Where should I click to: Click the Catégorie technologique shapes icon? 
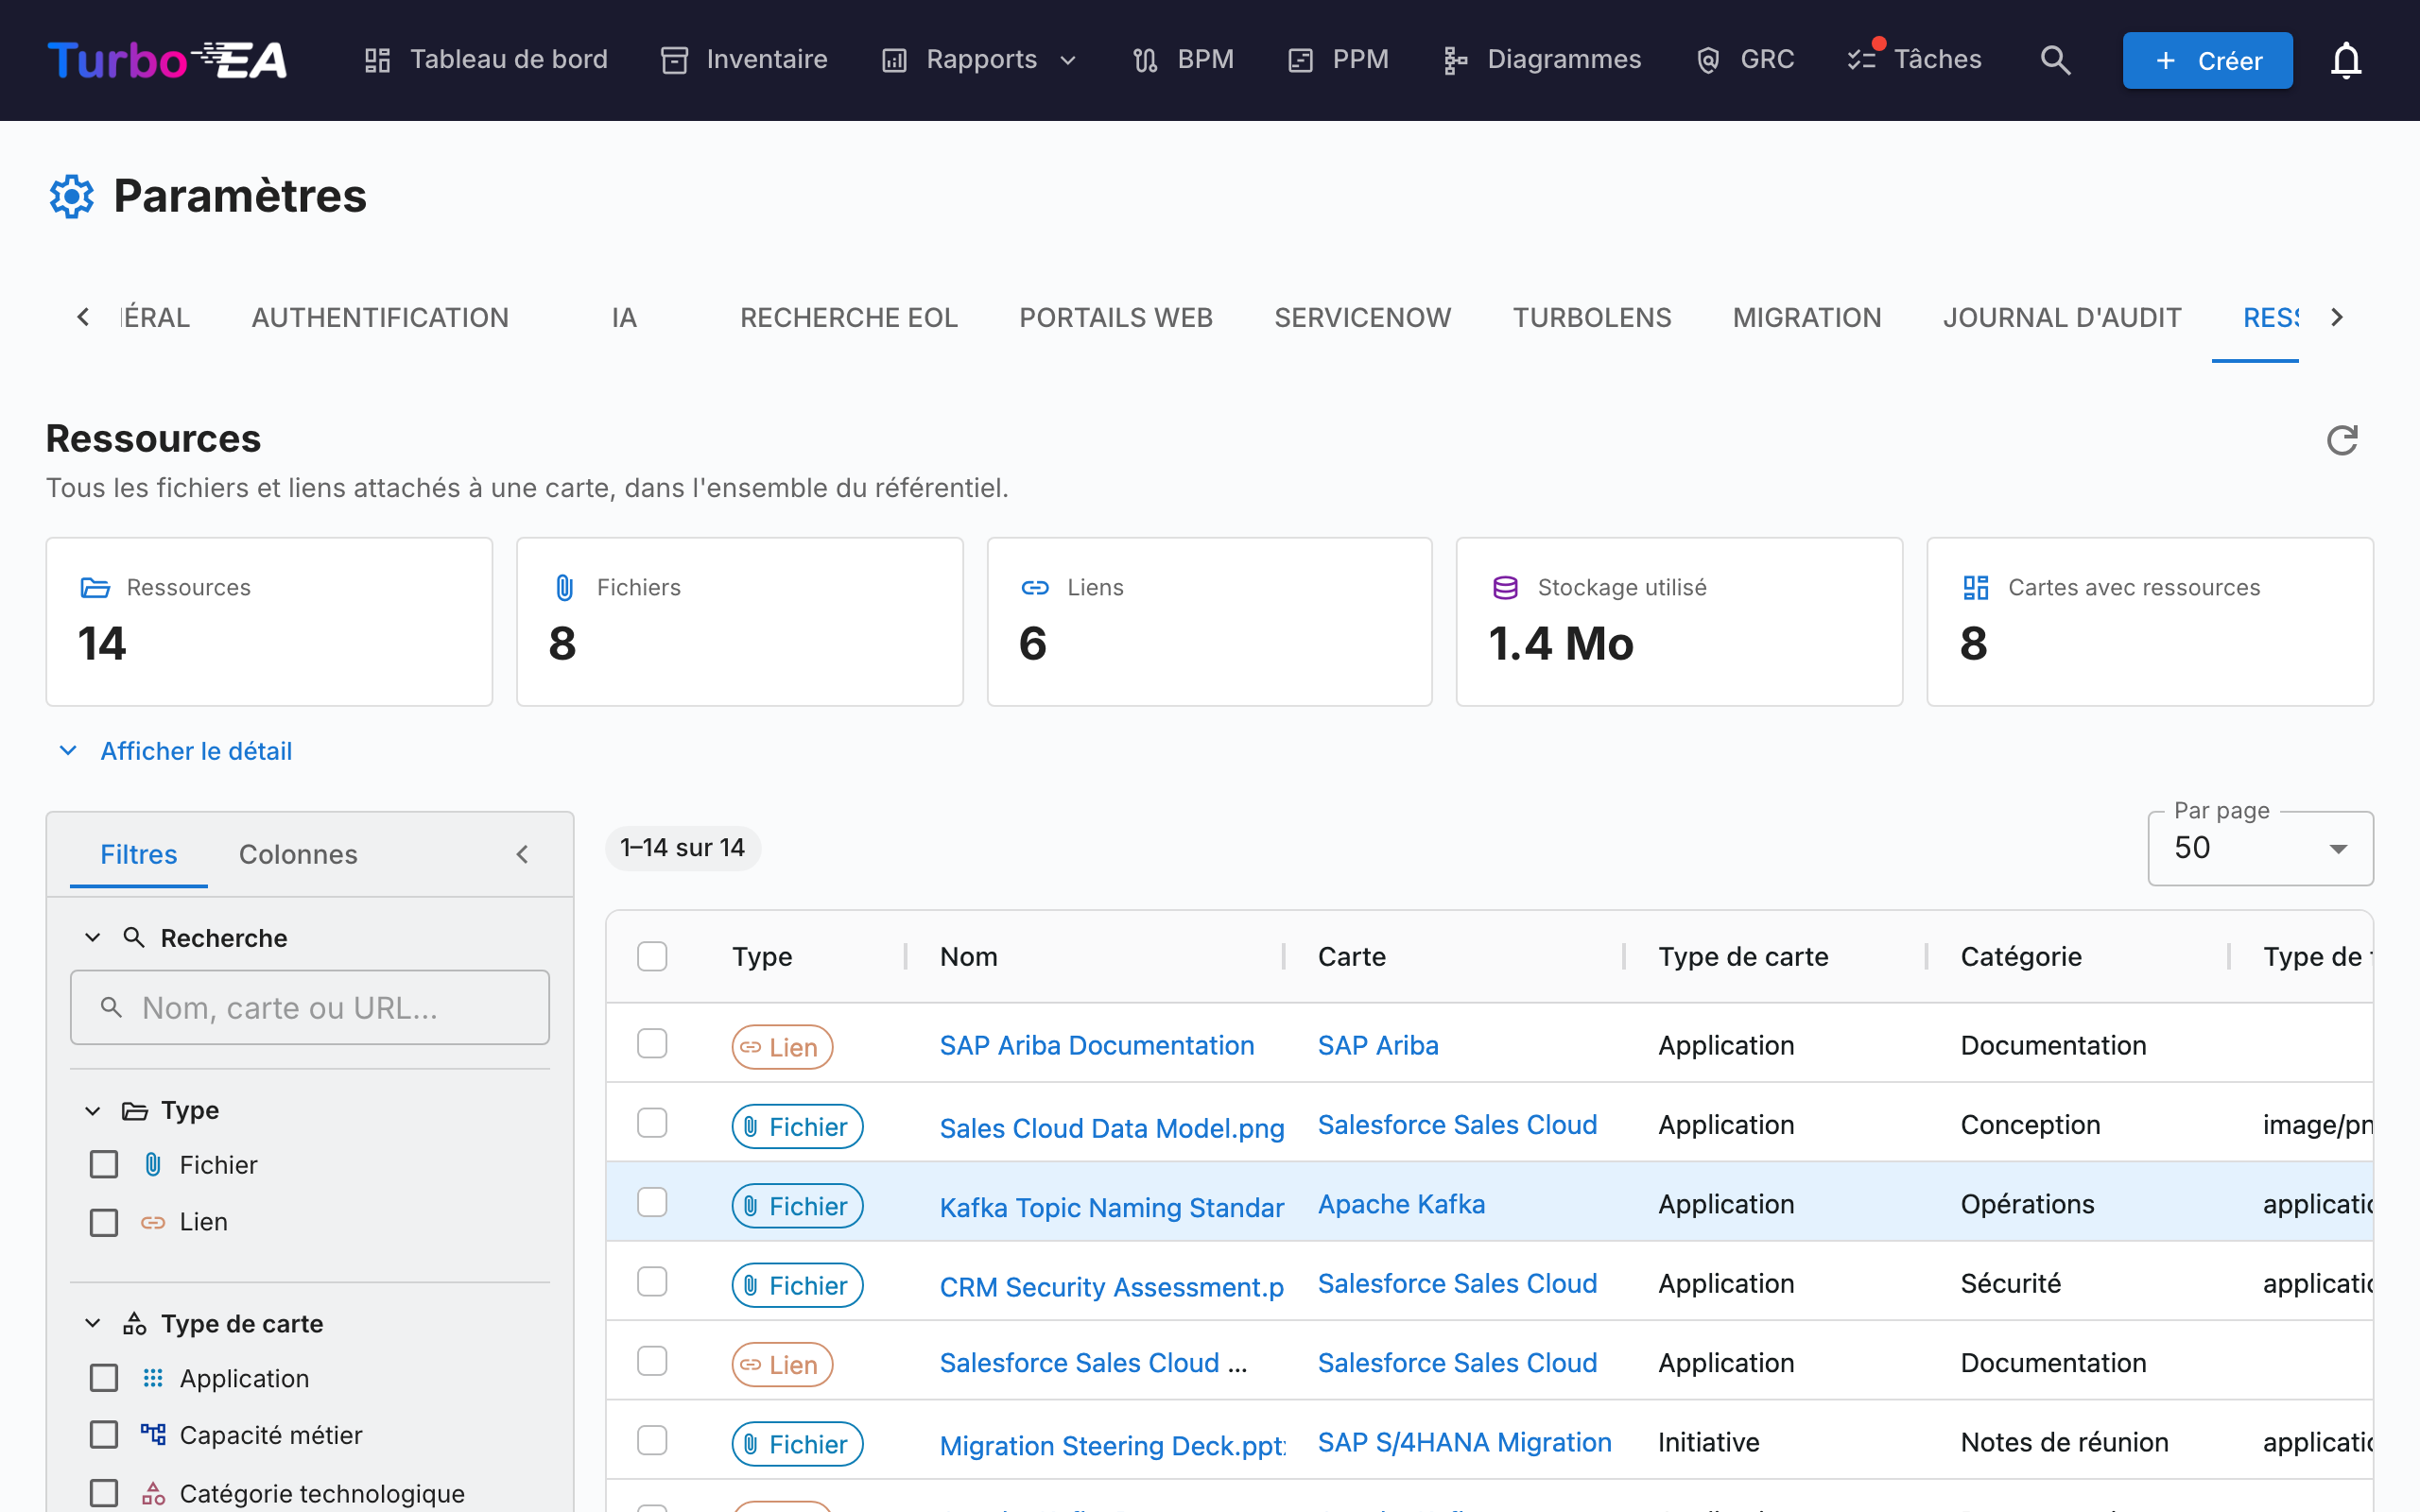[153, 1493]
